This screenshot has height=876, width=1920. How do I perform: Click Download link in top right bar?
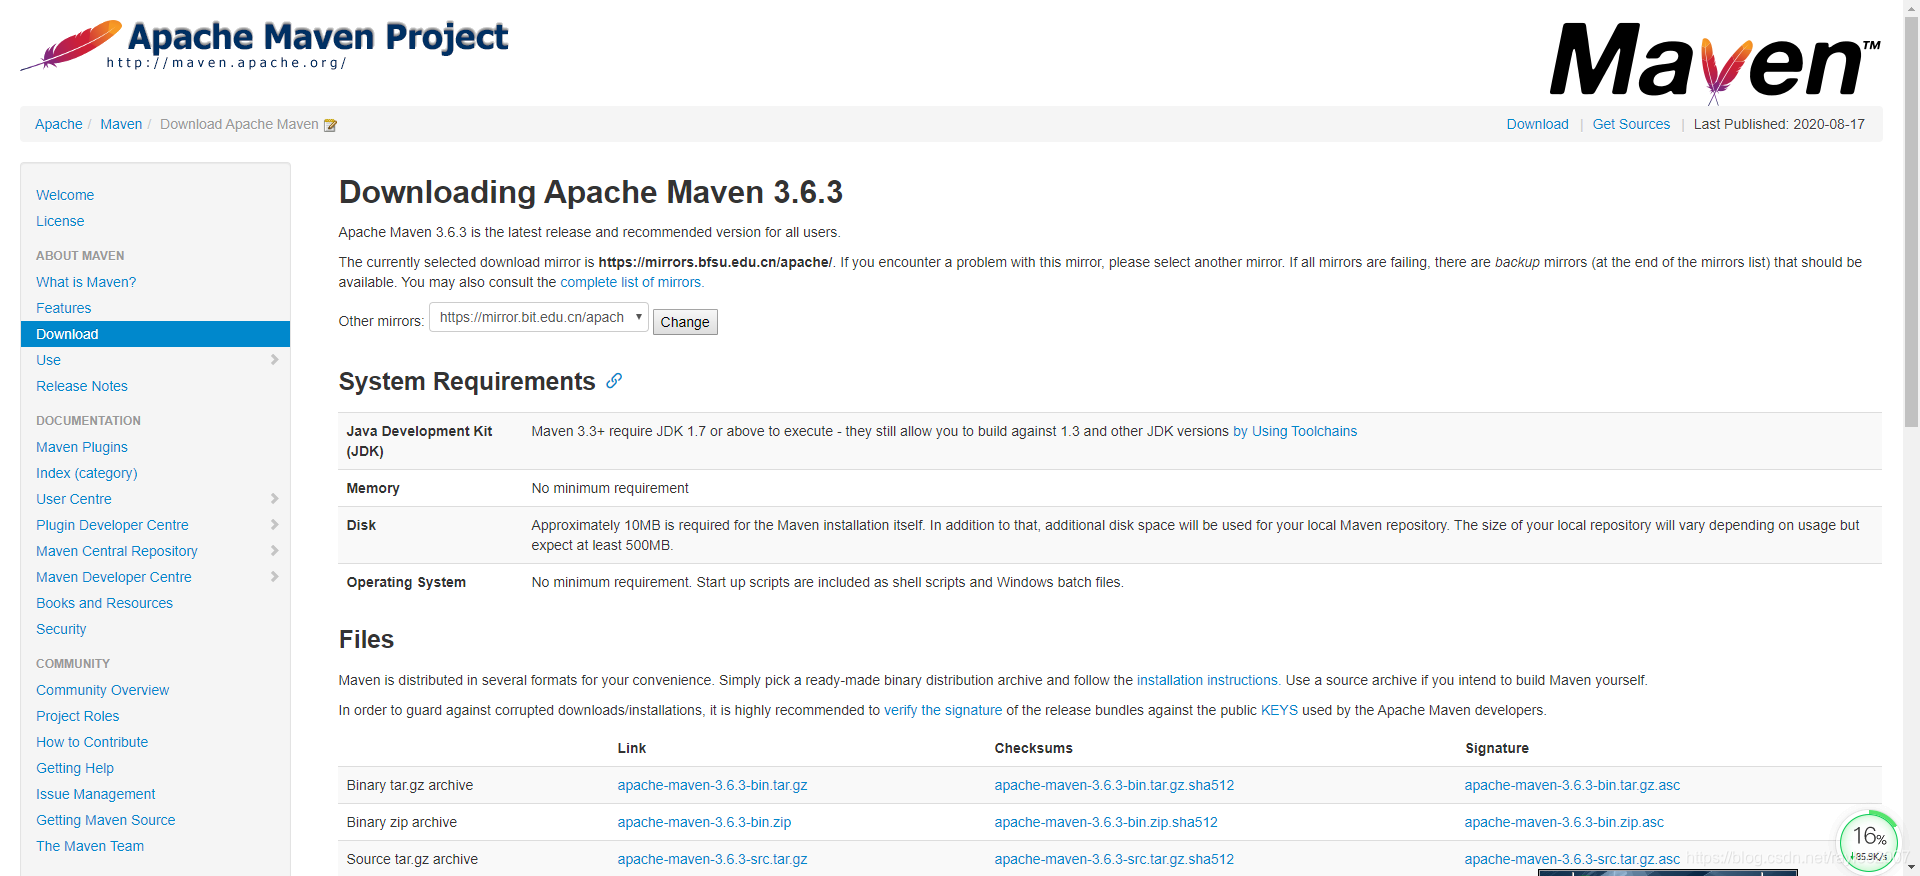1537,124
